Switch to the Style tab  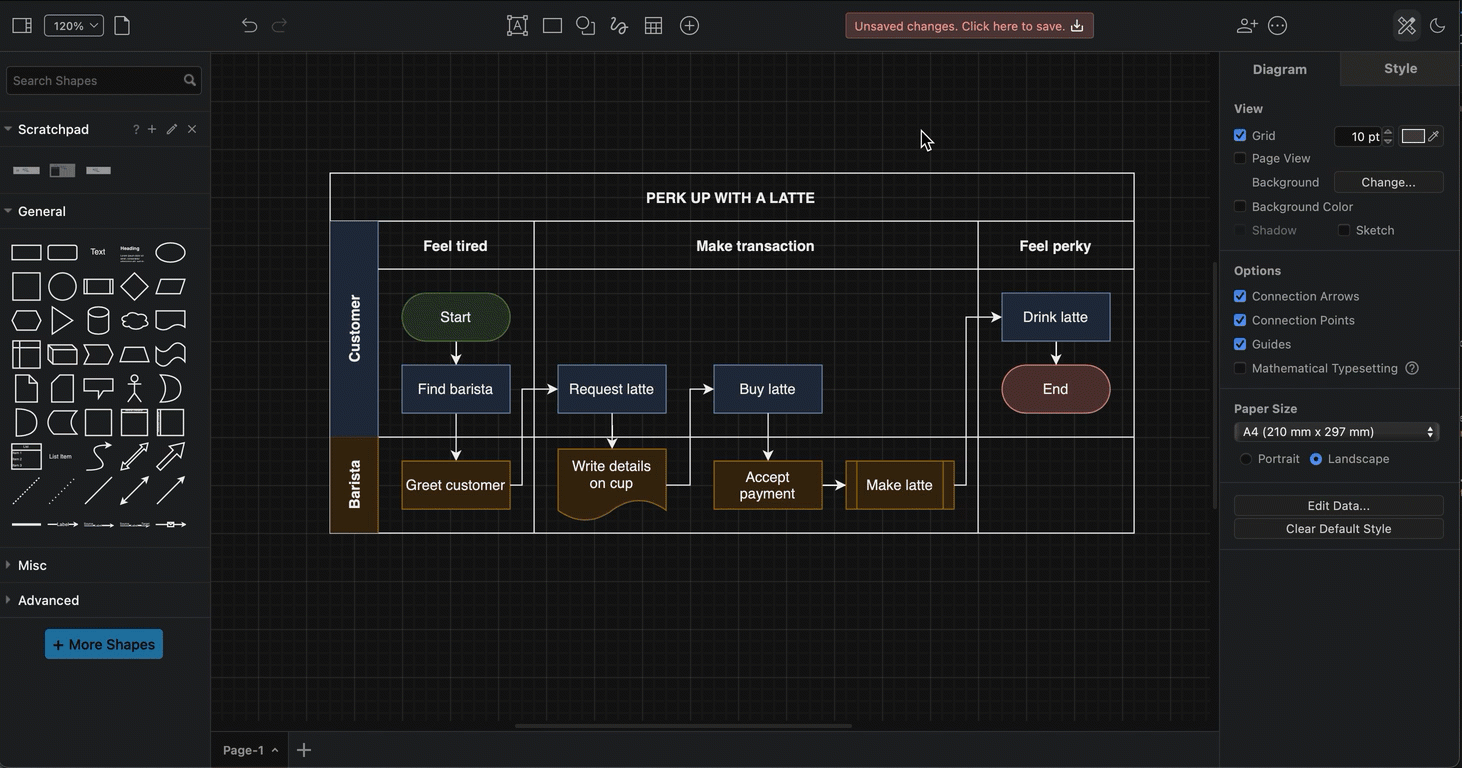pos(1400,69)
